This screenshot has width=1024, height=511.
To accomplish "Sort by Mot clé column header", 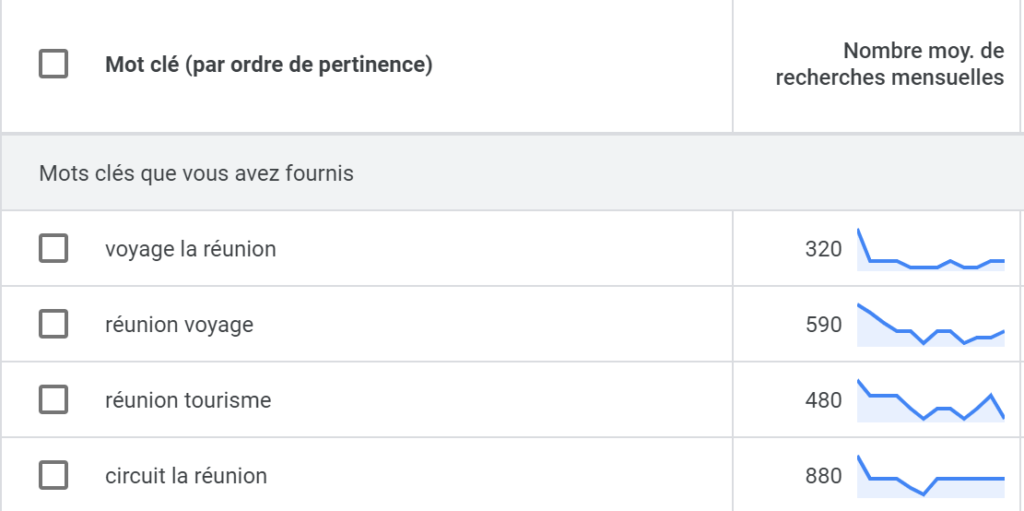I will 268,65.
